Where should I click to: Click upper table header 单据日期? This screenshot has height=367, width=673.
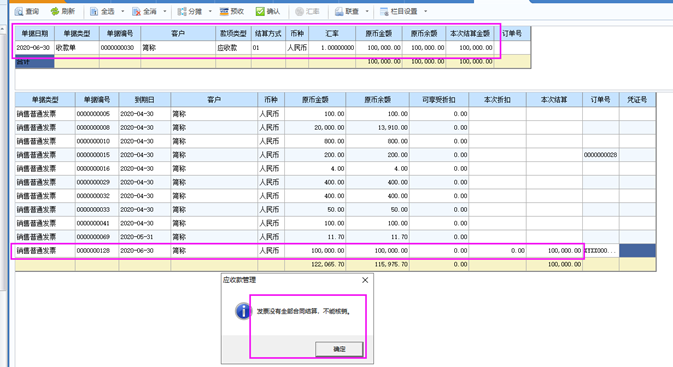click(35, 33)
